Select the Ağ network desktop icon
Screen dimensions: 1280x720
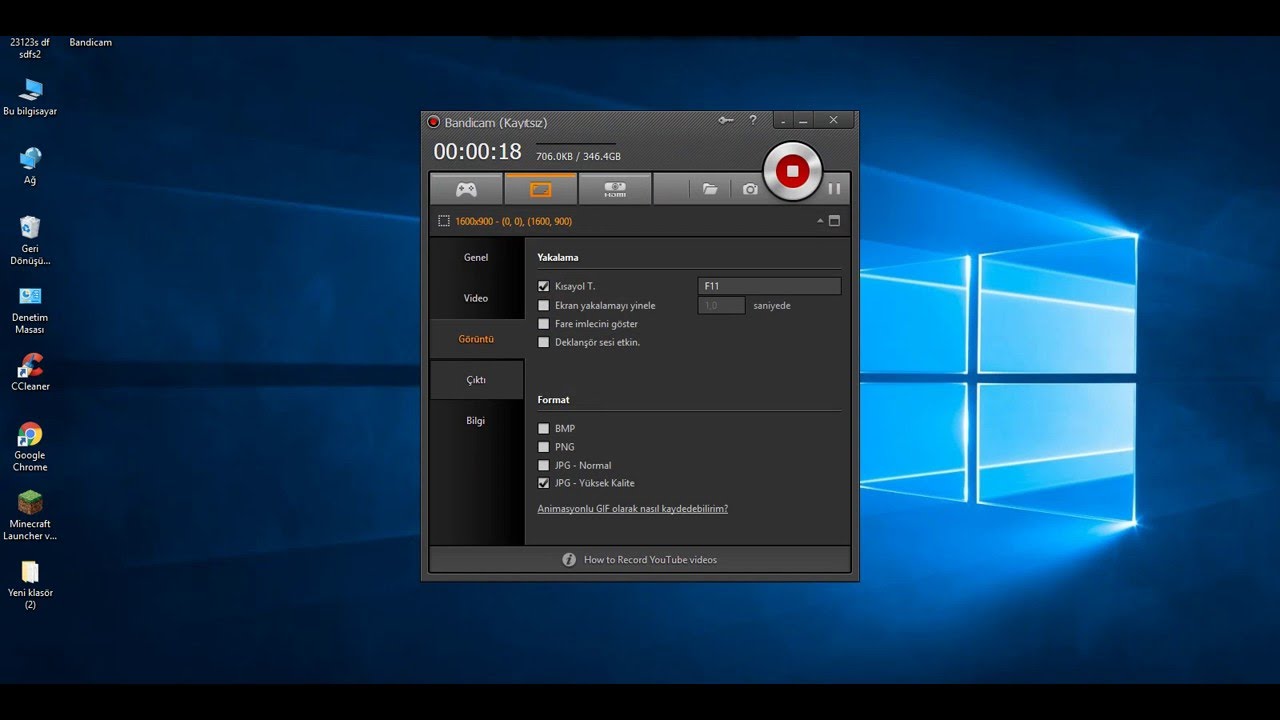30,166
